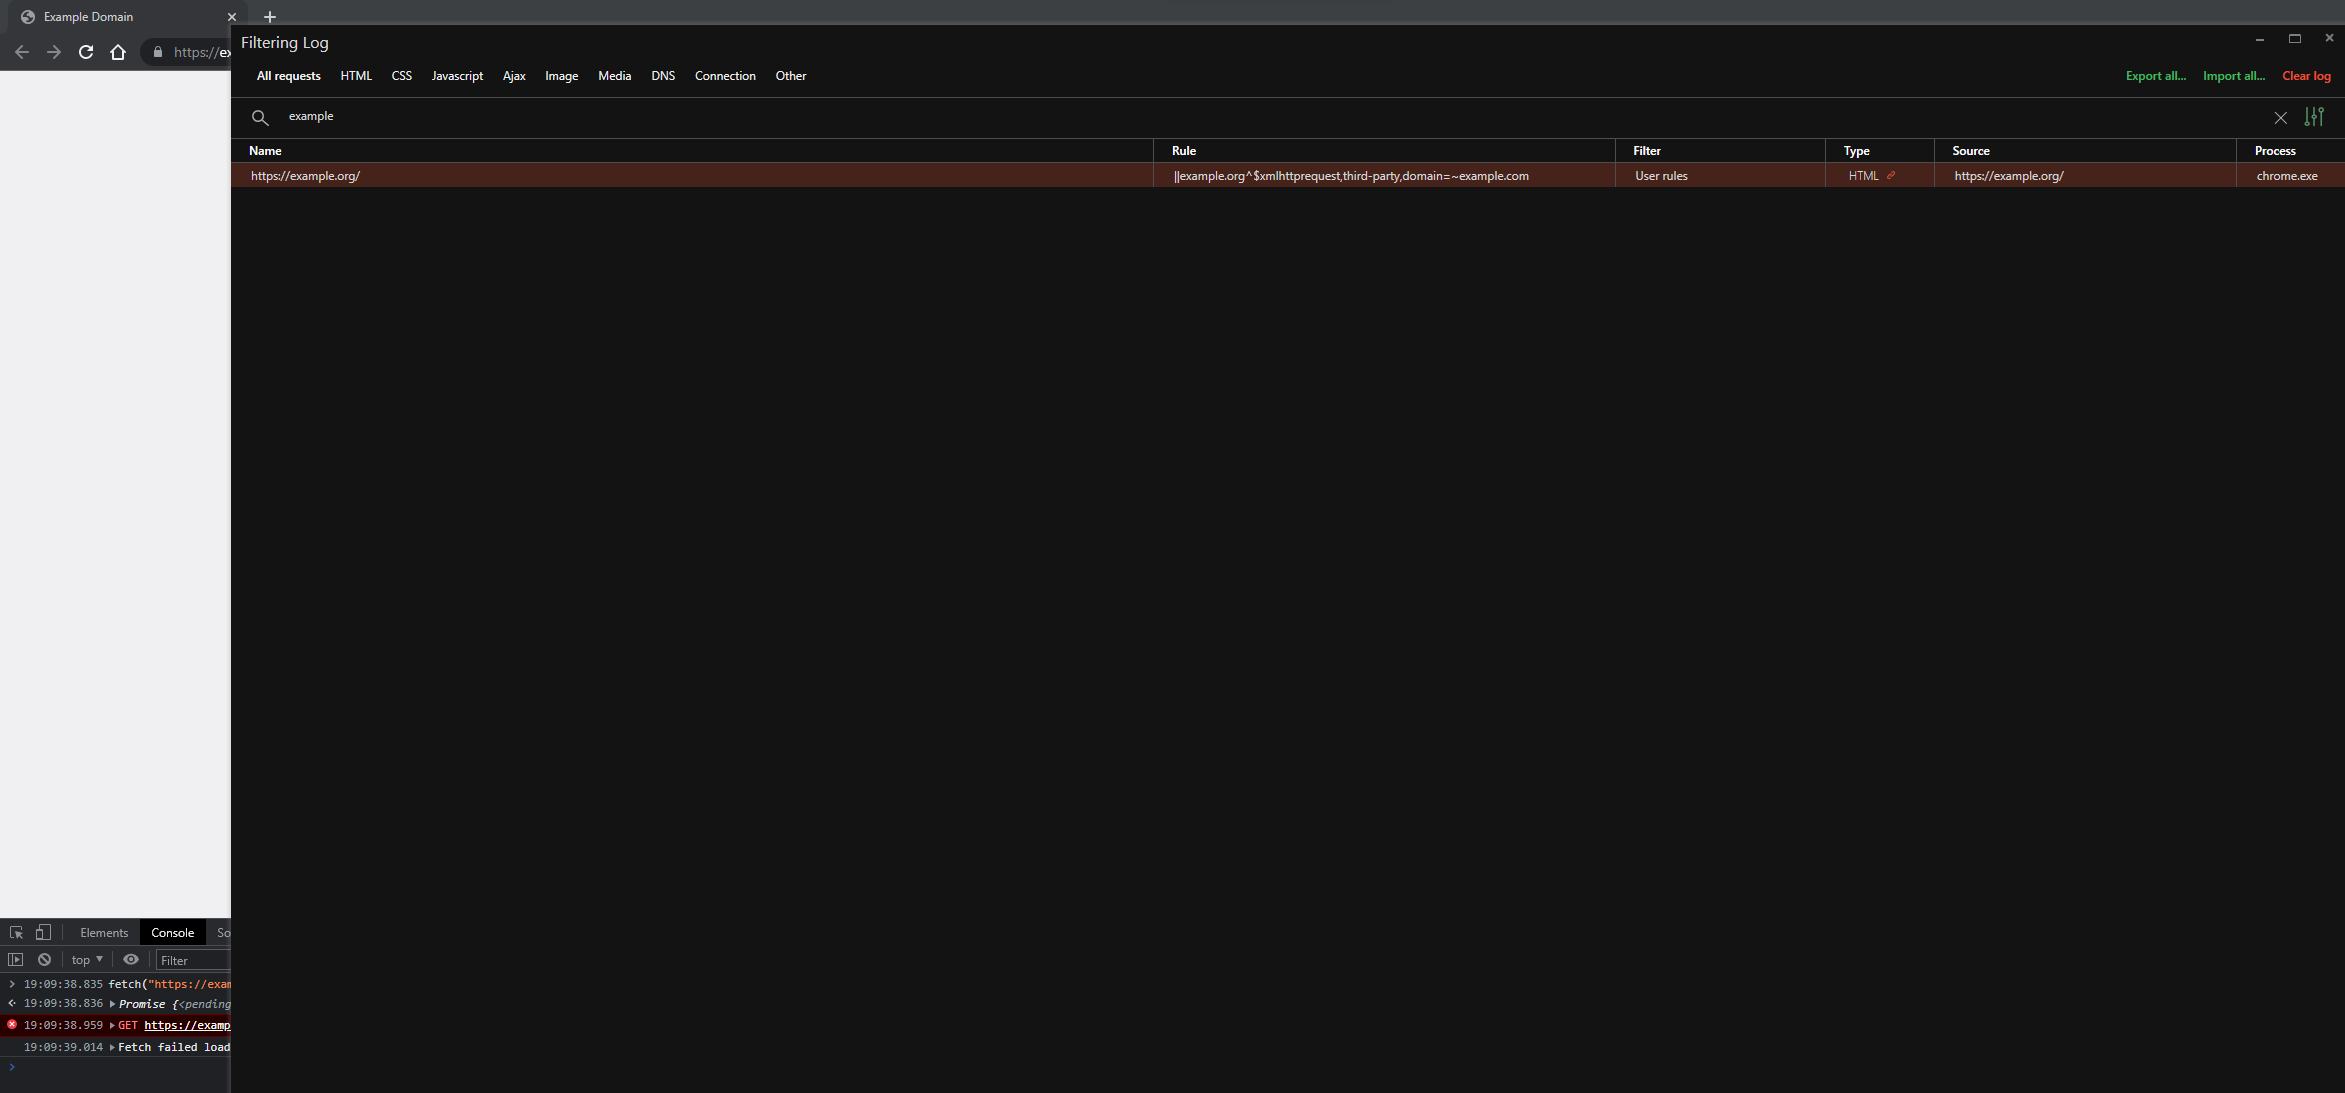Expand the Promise pending console entry
The width and height of the screenshot is (2345, 1093).
pos(111,1003)
